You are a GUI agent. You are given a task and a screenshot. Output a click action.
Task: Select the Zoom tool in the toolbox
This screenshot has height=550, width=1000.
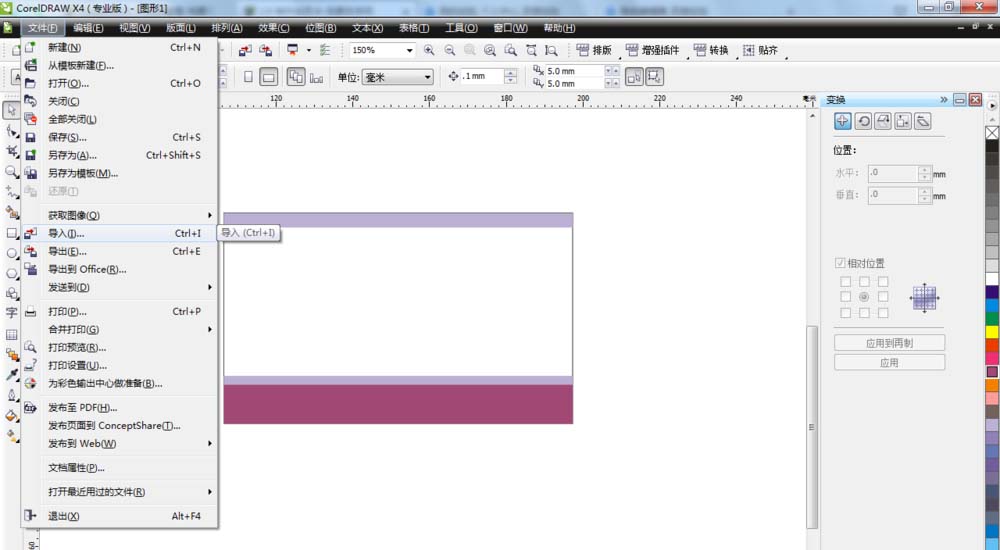click(x=11, y=172)
